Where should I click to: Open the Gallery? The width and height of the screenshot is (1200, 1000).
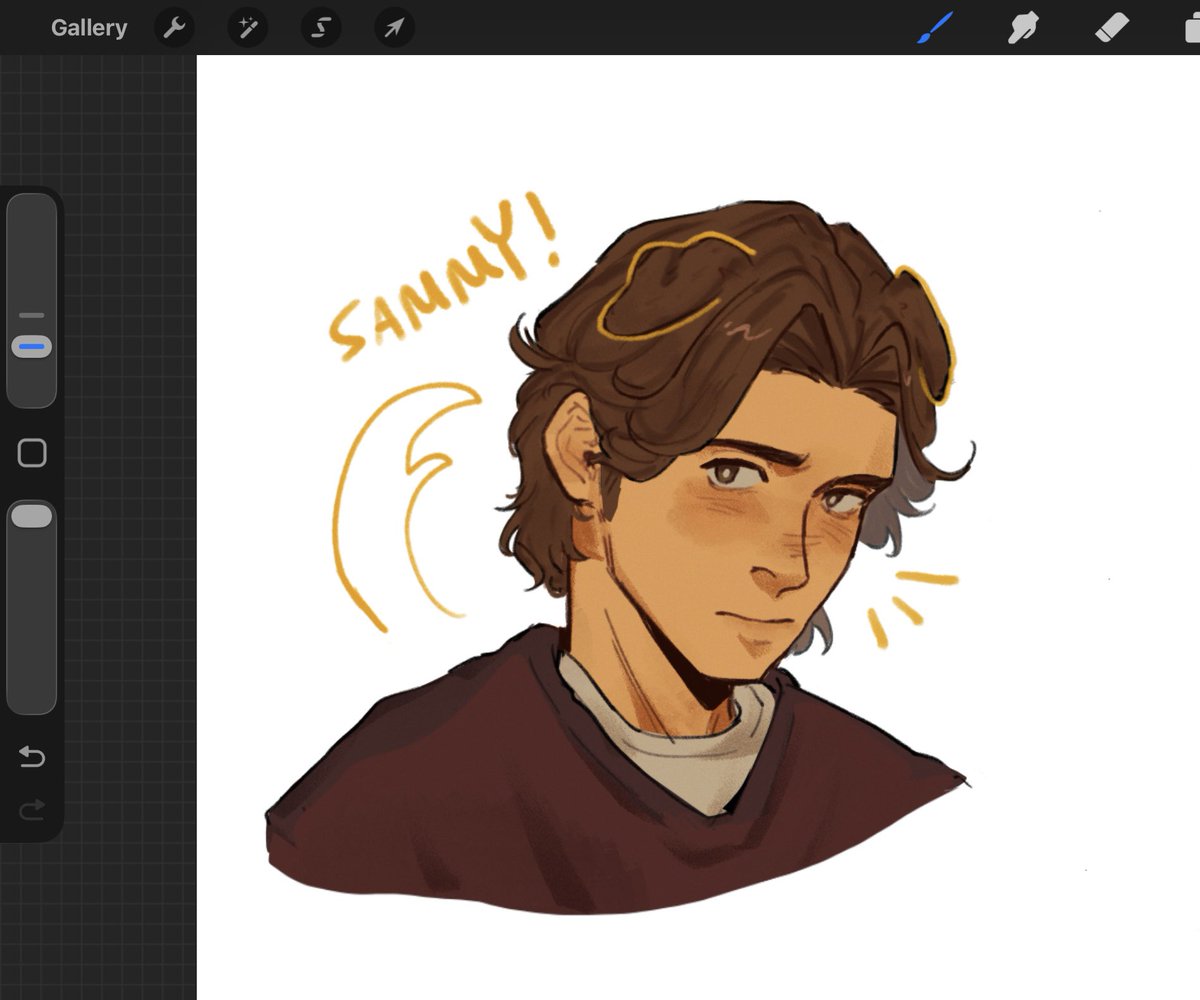(x=89, y=28)
